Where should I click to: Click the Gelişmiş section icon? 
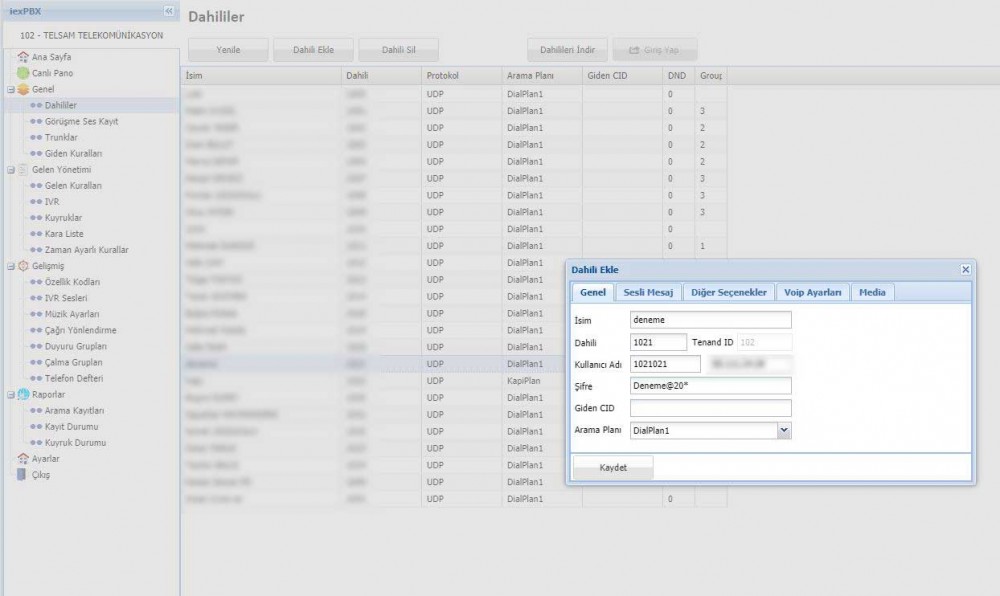click(23, 266)
